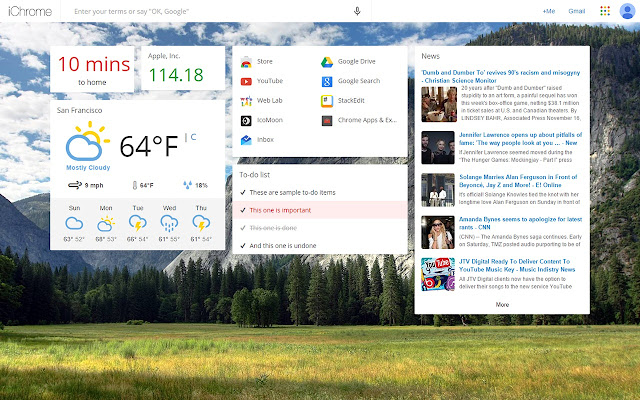Click the Mostly Cloudy weather icon
The height and width of the screenshot is (400, 640).
pos(87,141)
